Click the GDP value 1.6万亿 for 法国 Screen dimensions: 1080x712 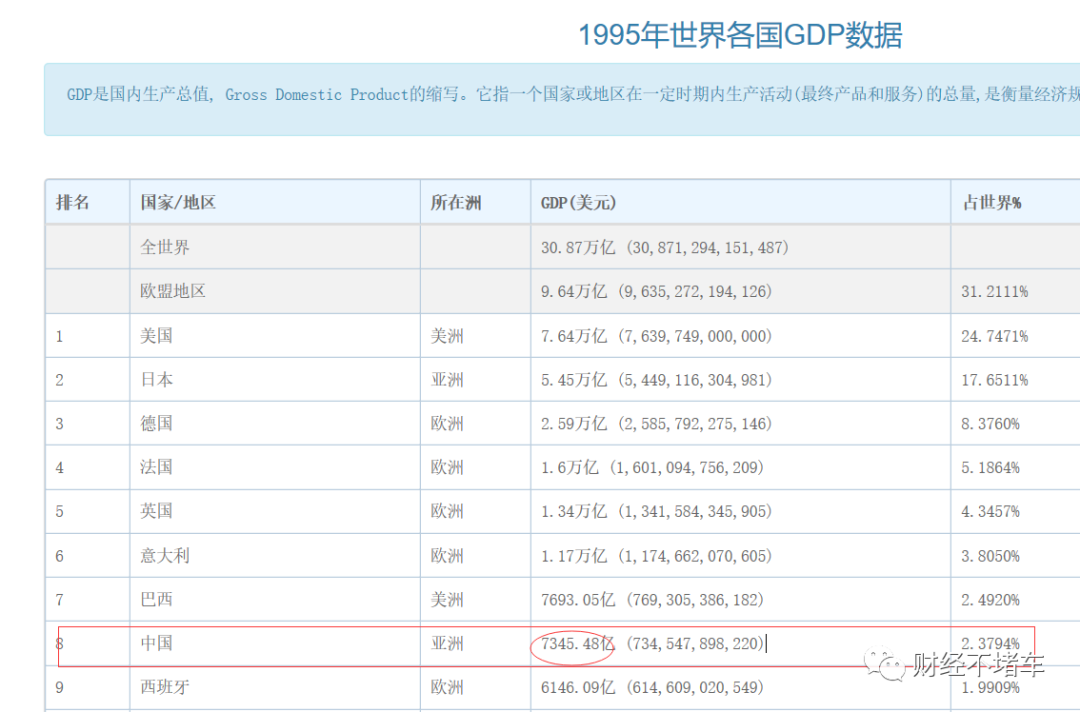(569, 468)
